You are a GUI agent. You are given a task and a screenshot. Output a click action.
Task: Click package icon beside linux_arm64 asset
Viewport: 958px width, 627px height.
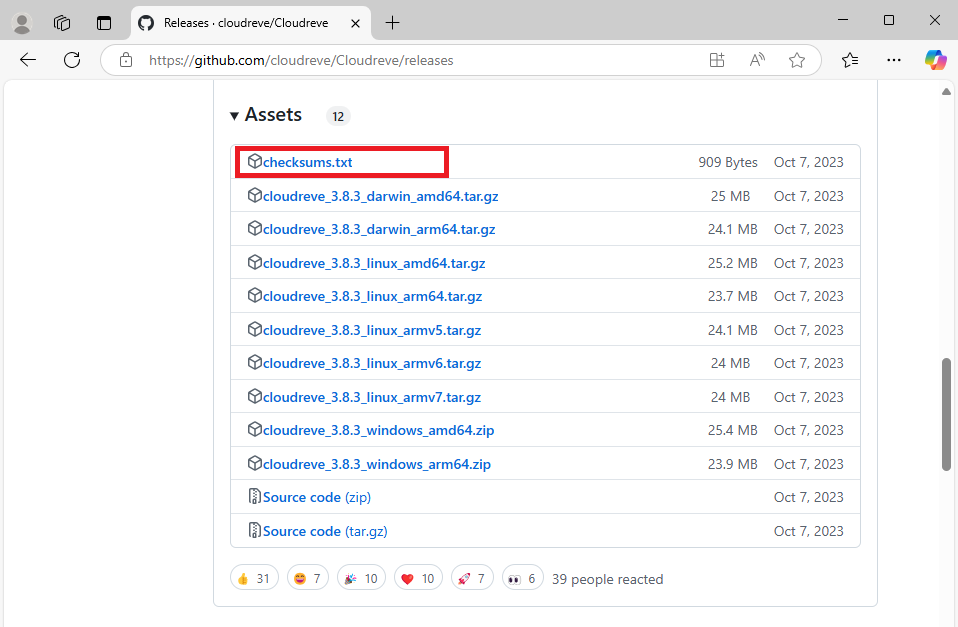(255, 295)
